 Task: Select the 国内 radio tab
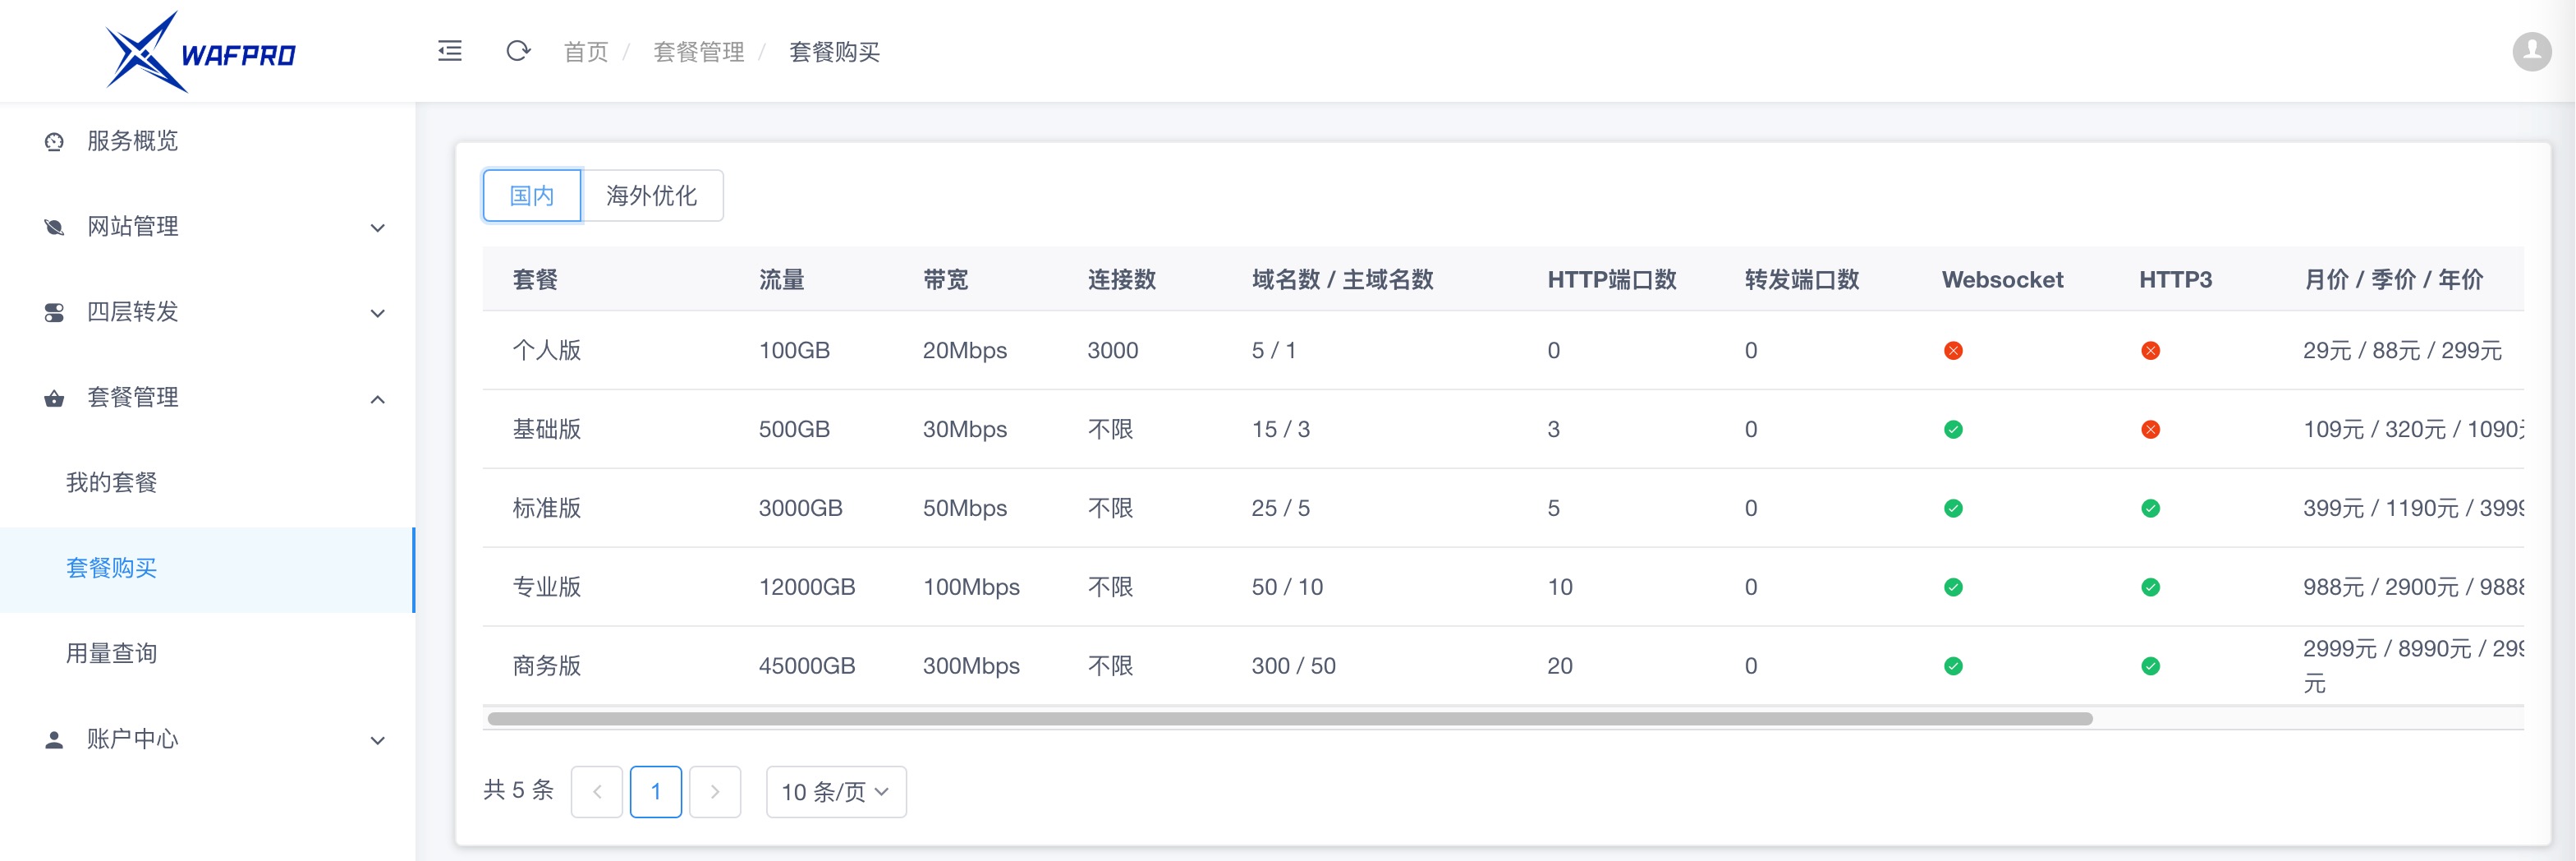coord(531,196)
